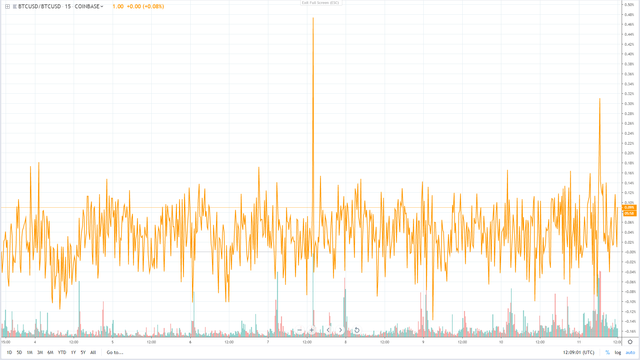Open chart settings gear near time axis

(x=630, y=342)
